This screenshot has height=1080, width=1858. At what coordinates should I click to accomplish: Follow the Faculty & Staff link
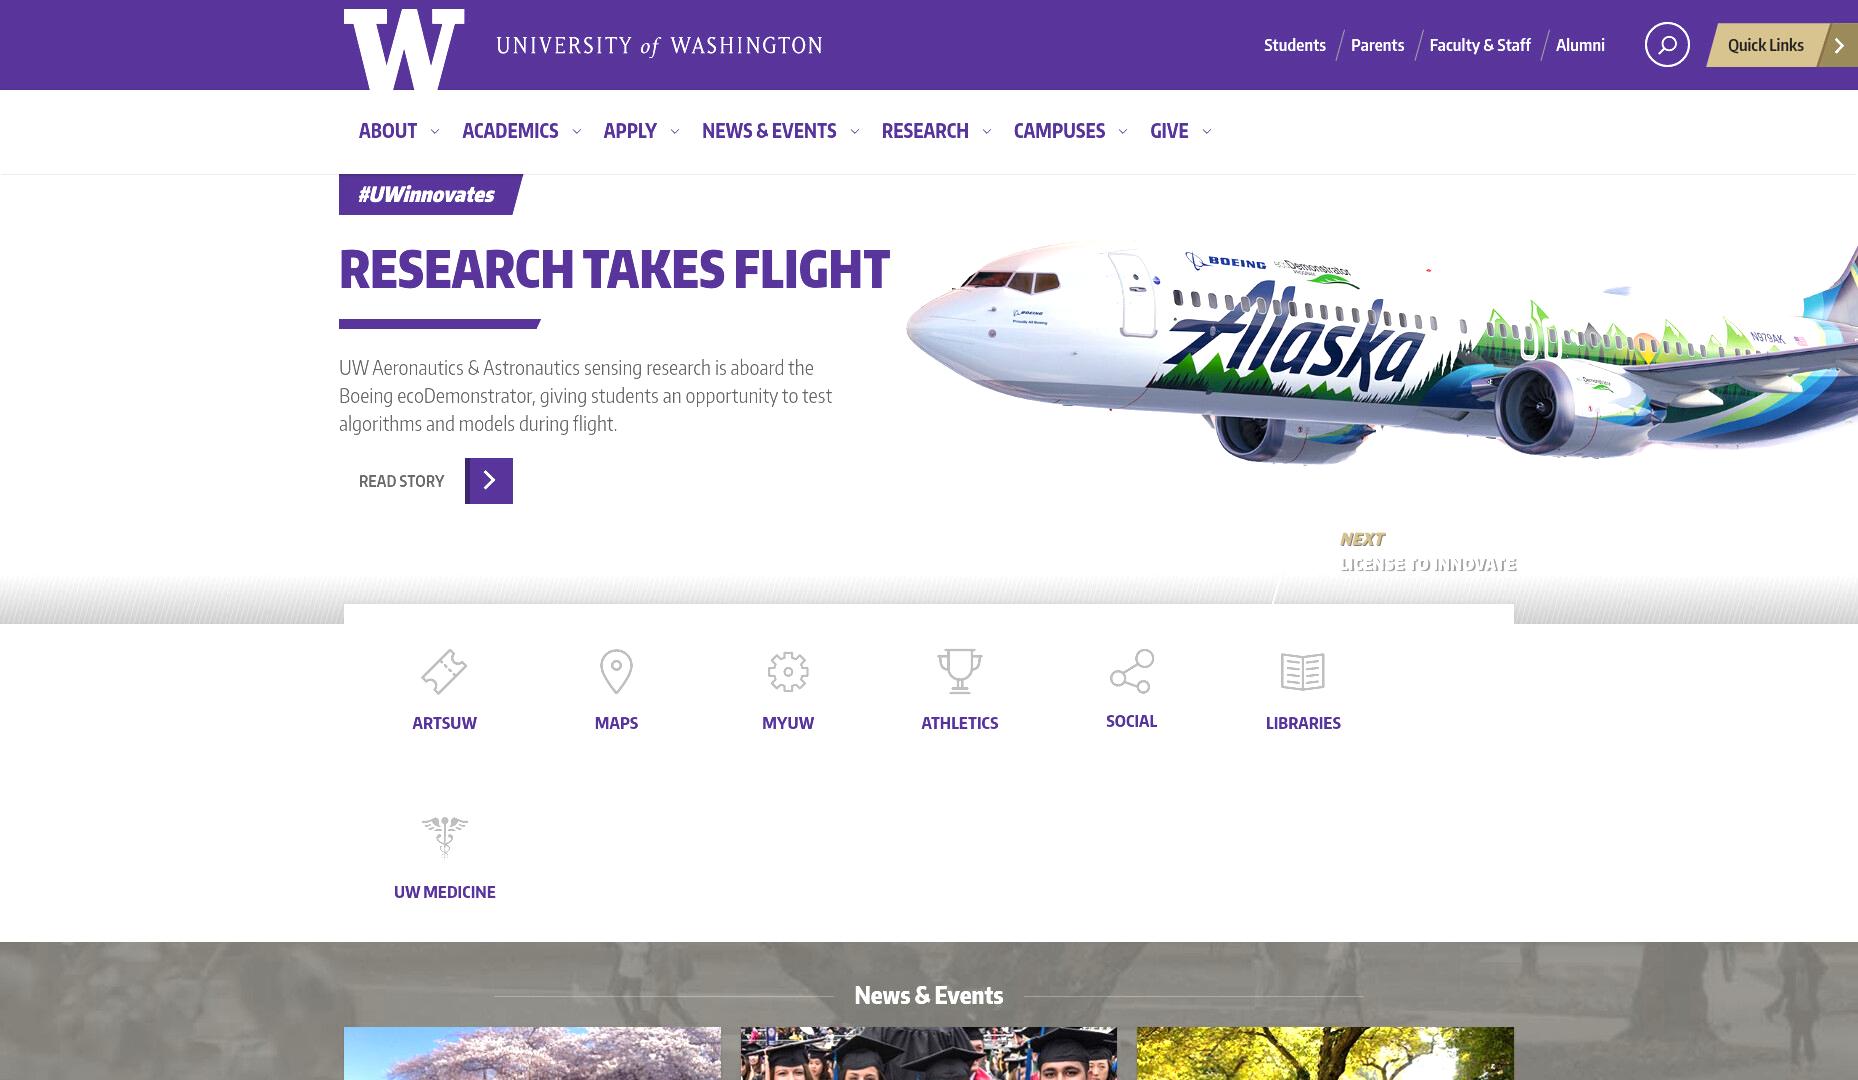[x=1480, y=45]
